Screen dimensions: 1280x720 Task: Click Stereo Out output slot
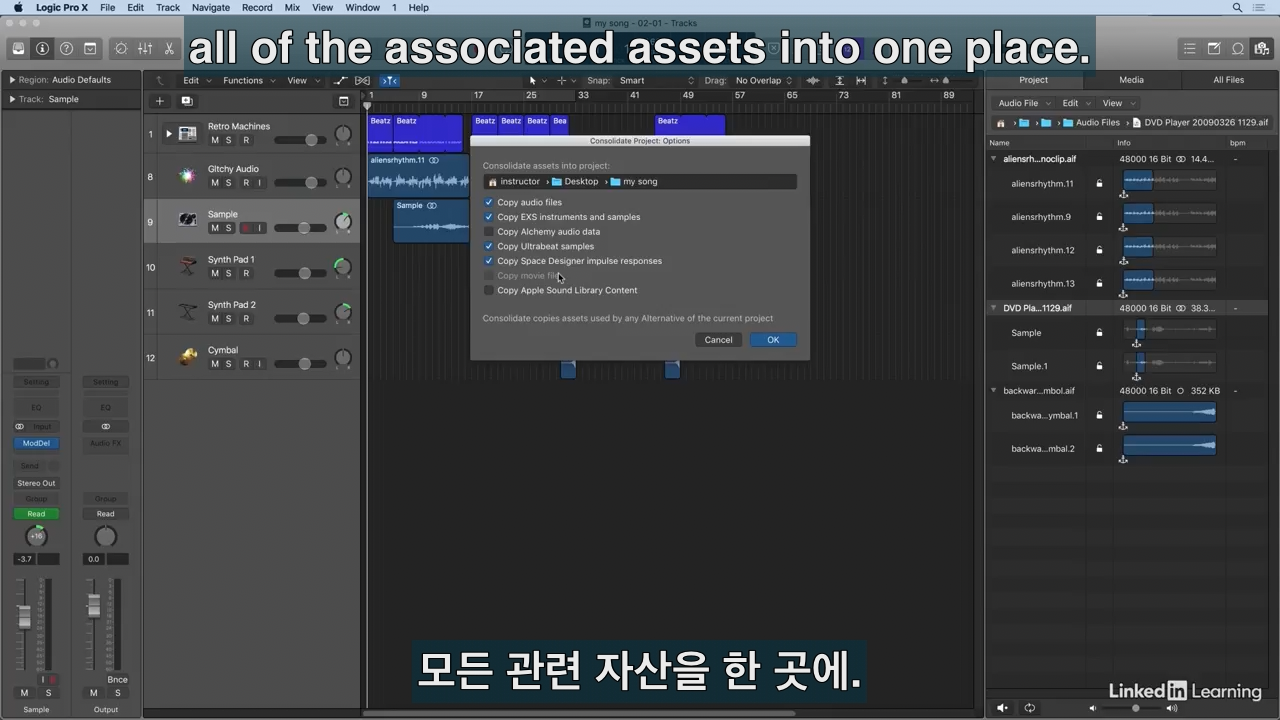36,483
